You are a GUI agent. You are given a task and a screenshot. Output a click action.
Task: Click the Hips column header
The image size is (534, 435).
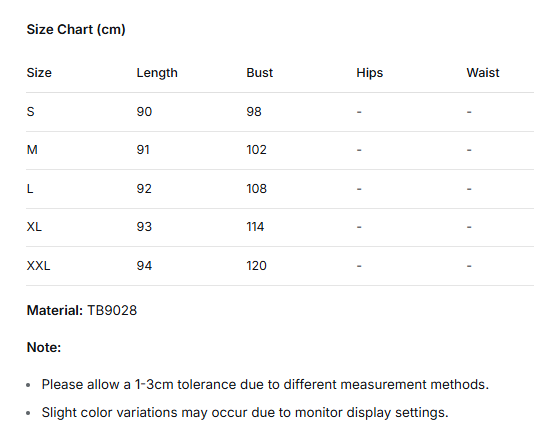[x=370, y=73]
